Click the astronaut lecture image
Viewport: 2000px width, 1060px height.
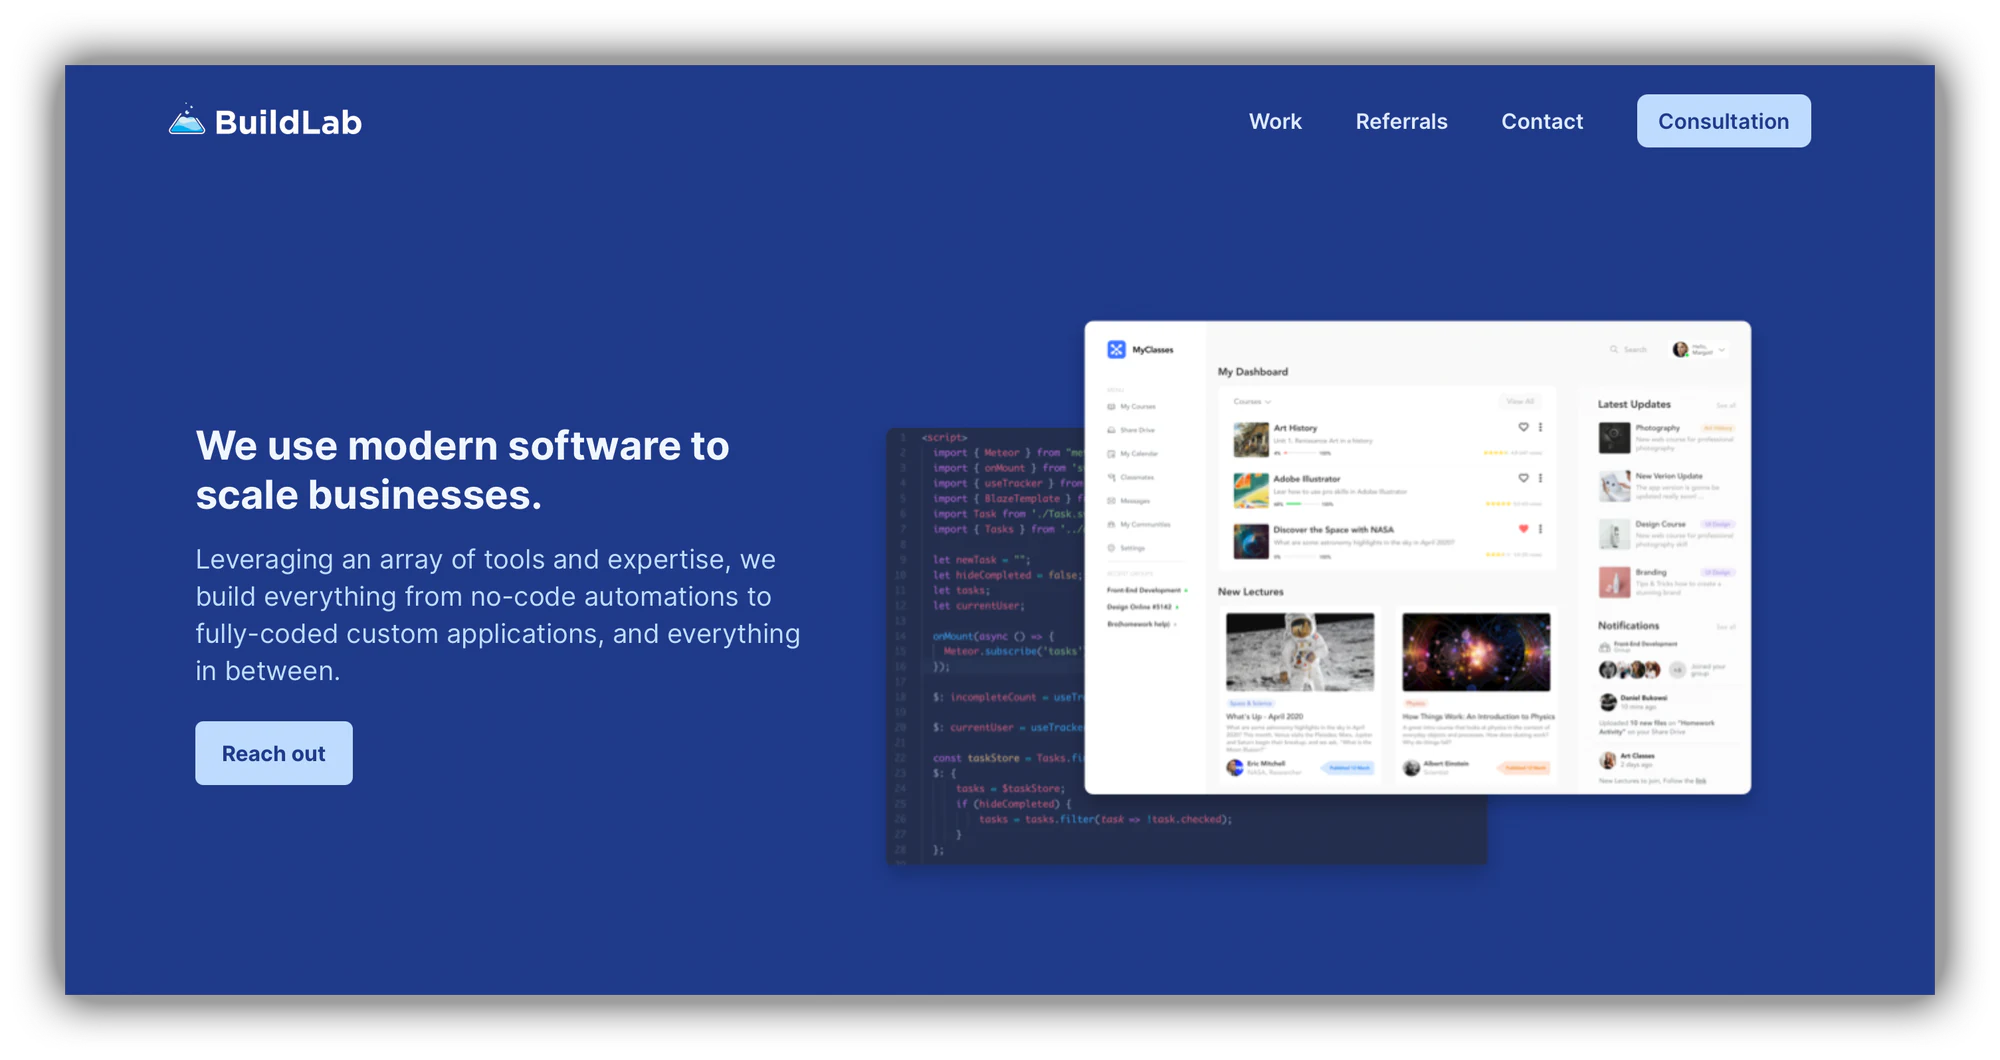[1300, 652]
